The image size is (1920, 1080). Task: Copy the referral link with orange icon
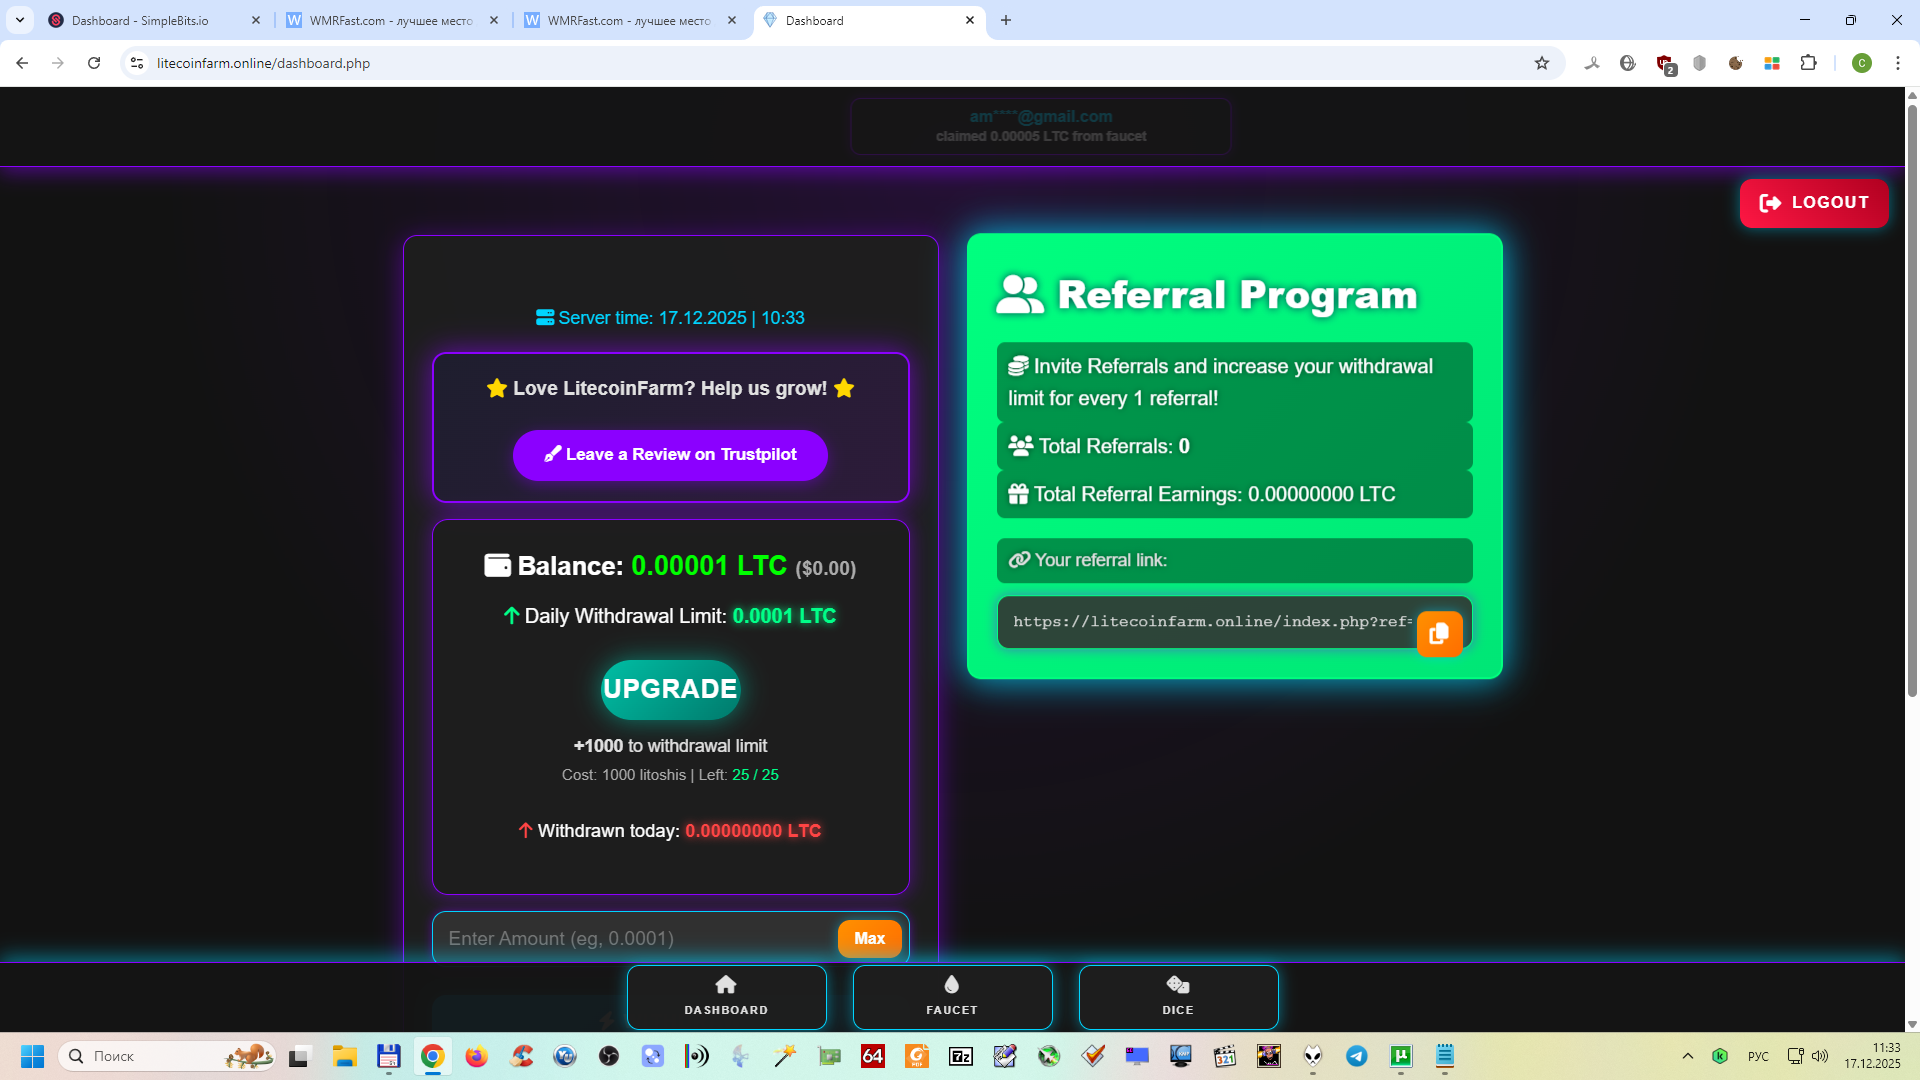(x=1439, y=634)
